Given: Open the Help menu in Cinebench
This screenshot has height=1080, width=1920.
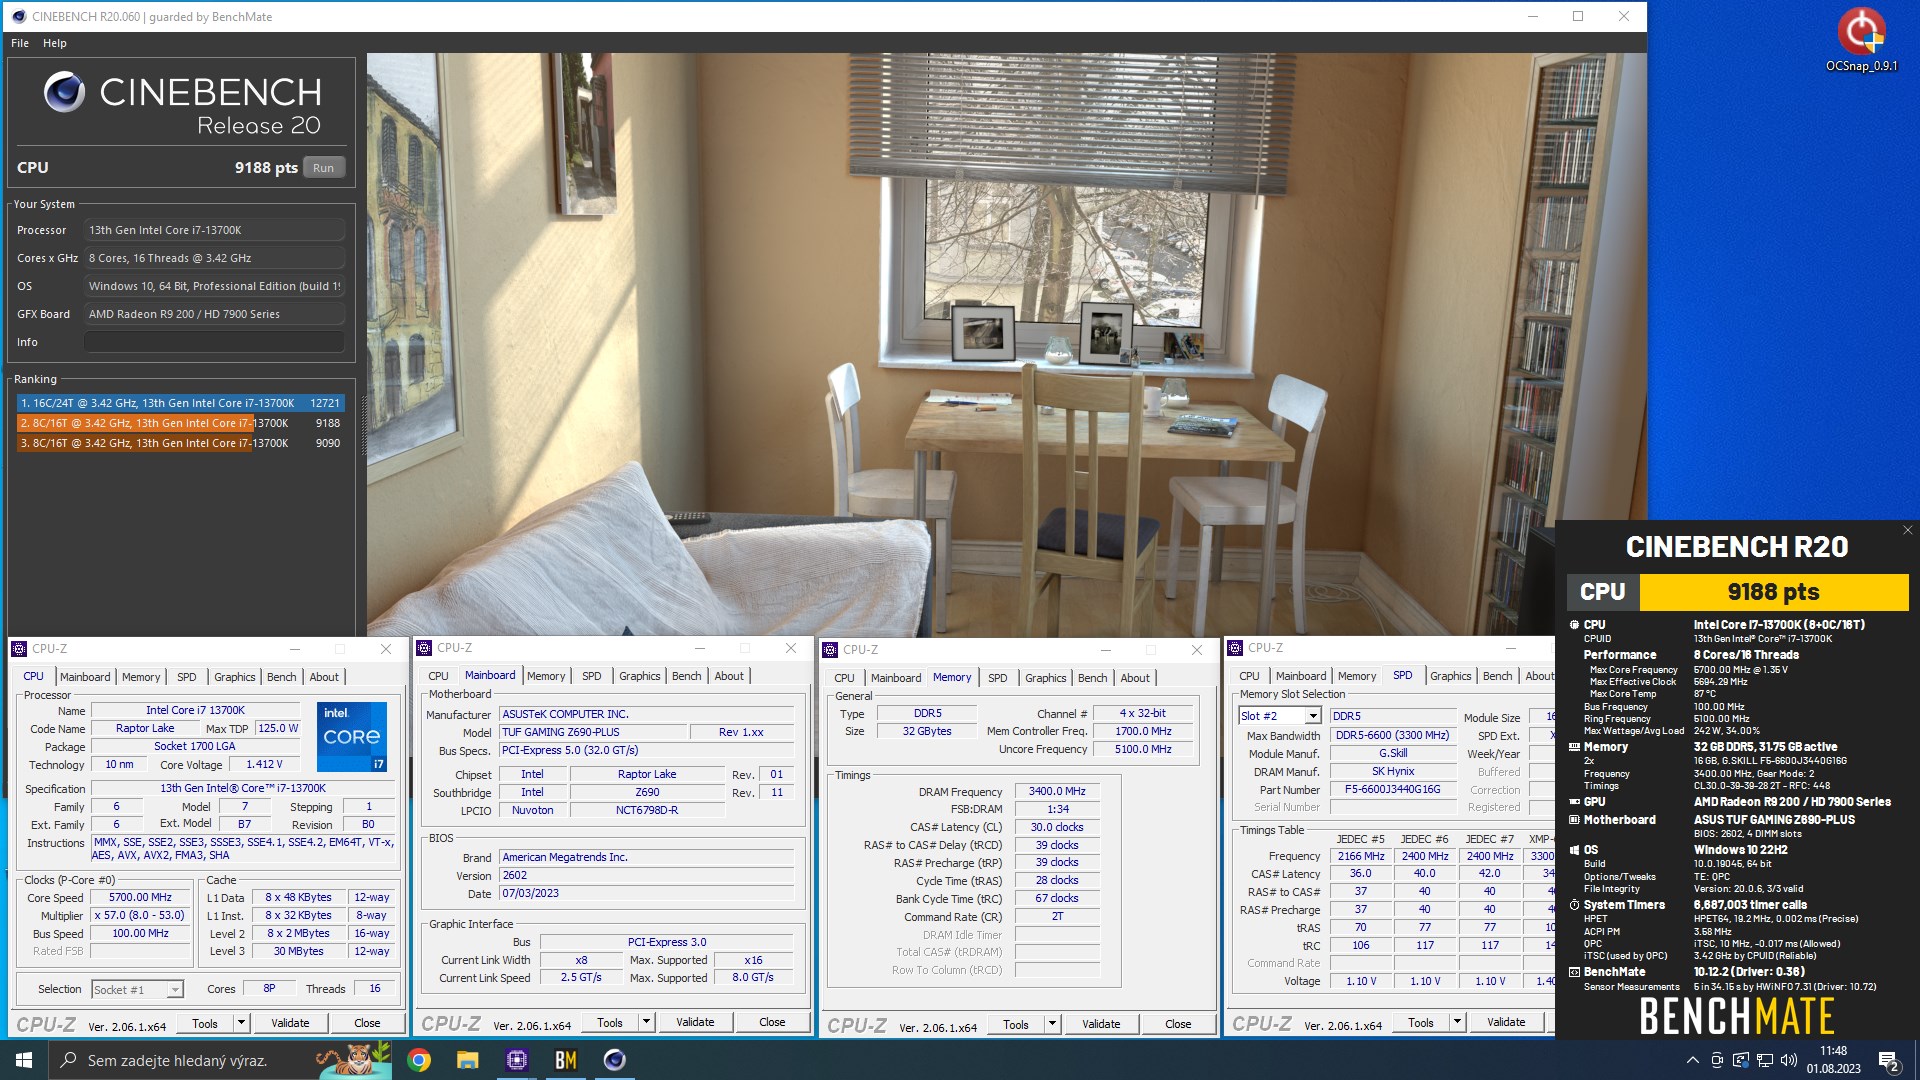Looking at the screenshot, I should [x=55, y=43].
